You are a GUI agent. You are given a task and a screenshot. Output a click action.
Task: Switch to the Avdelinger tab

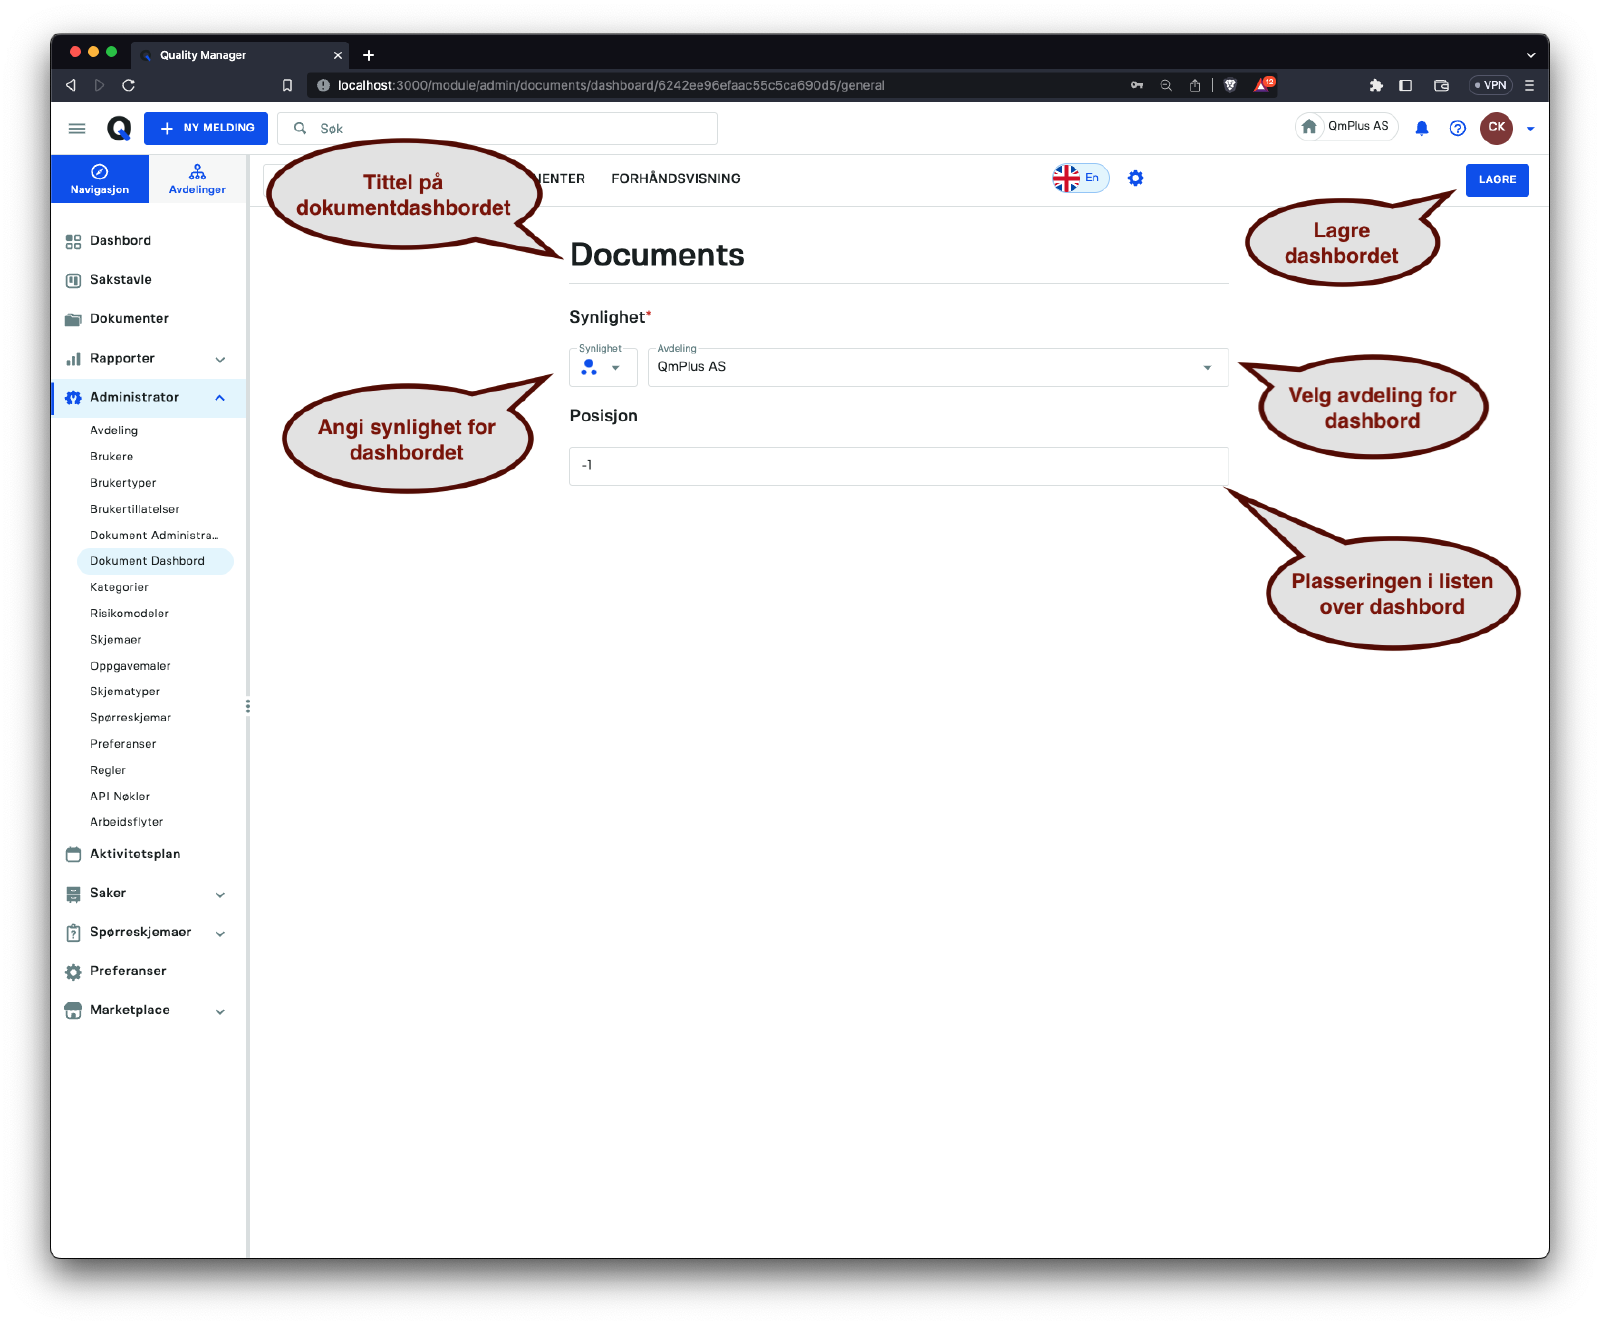197,179
